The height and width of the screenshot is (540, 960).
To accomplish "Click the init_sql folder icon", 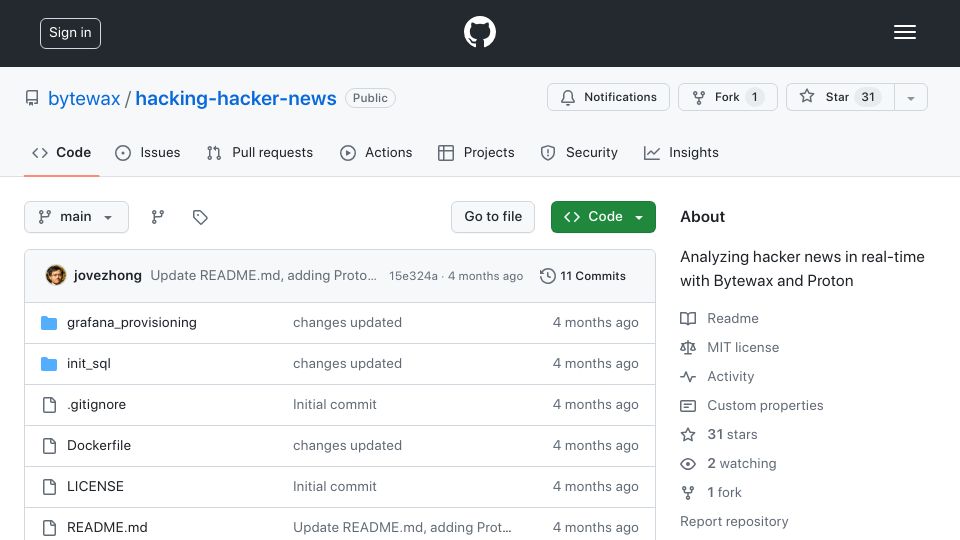I will (x=49, y=364).
